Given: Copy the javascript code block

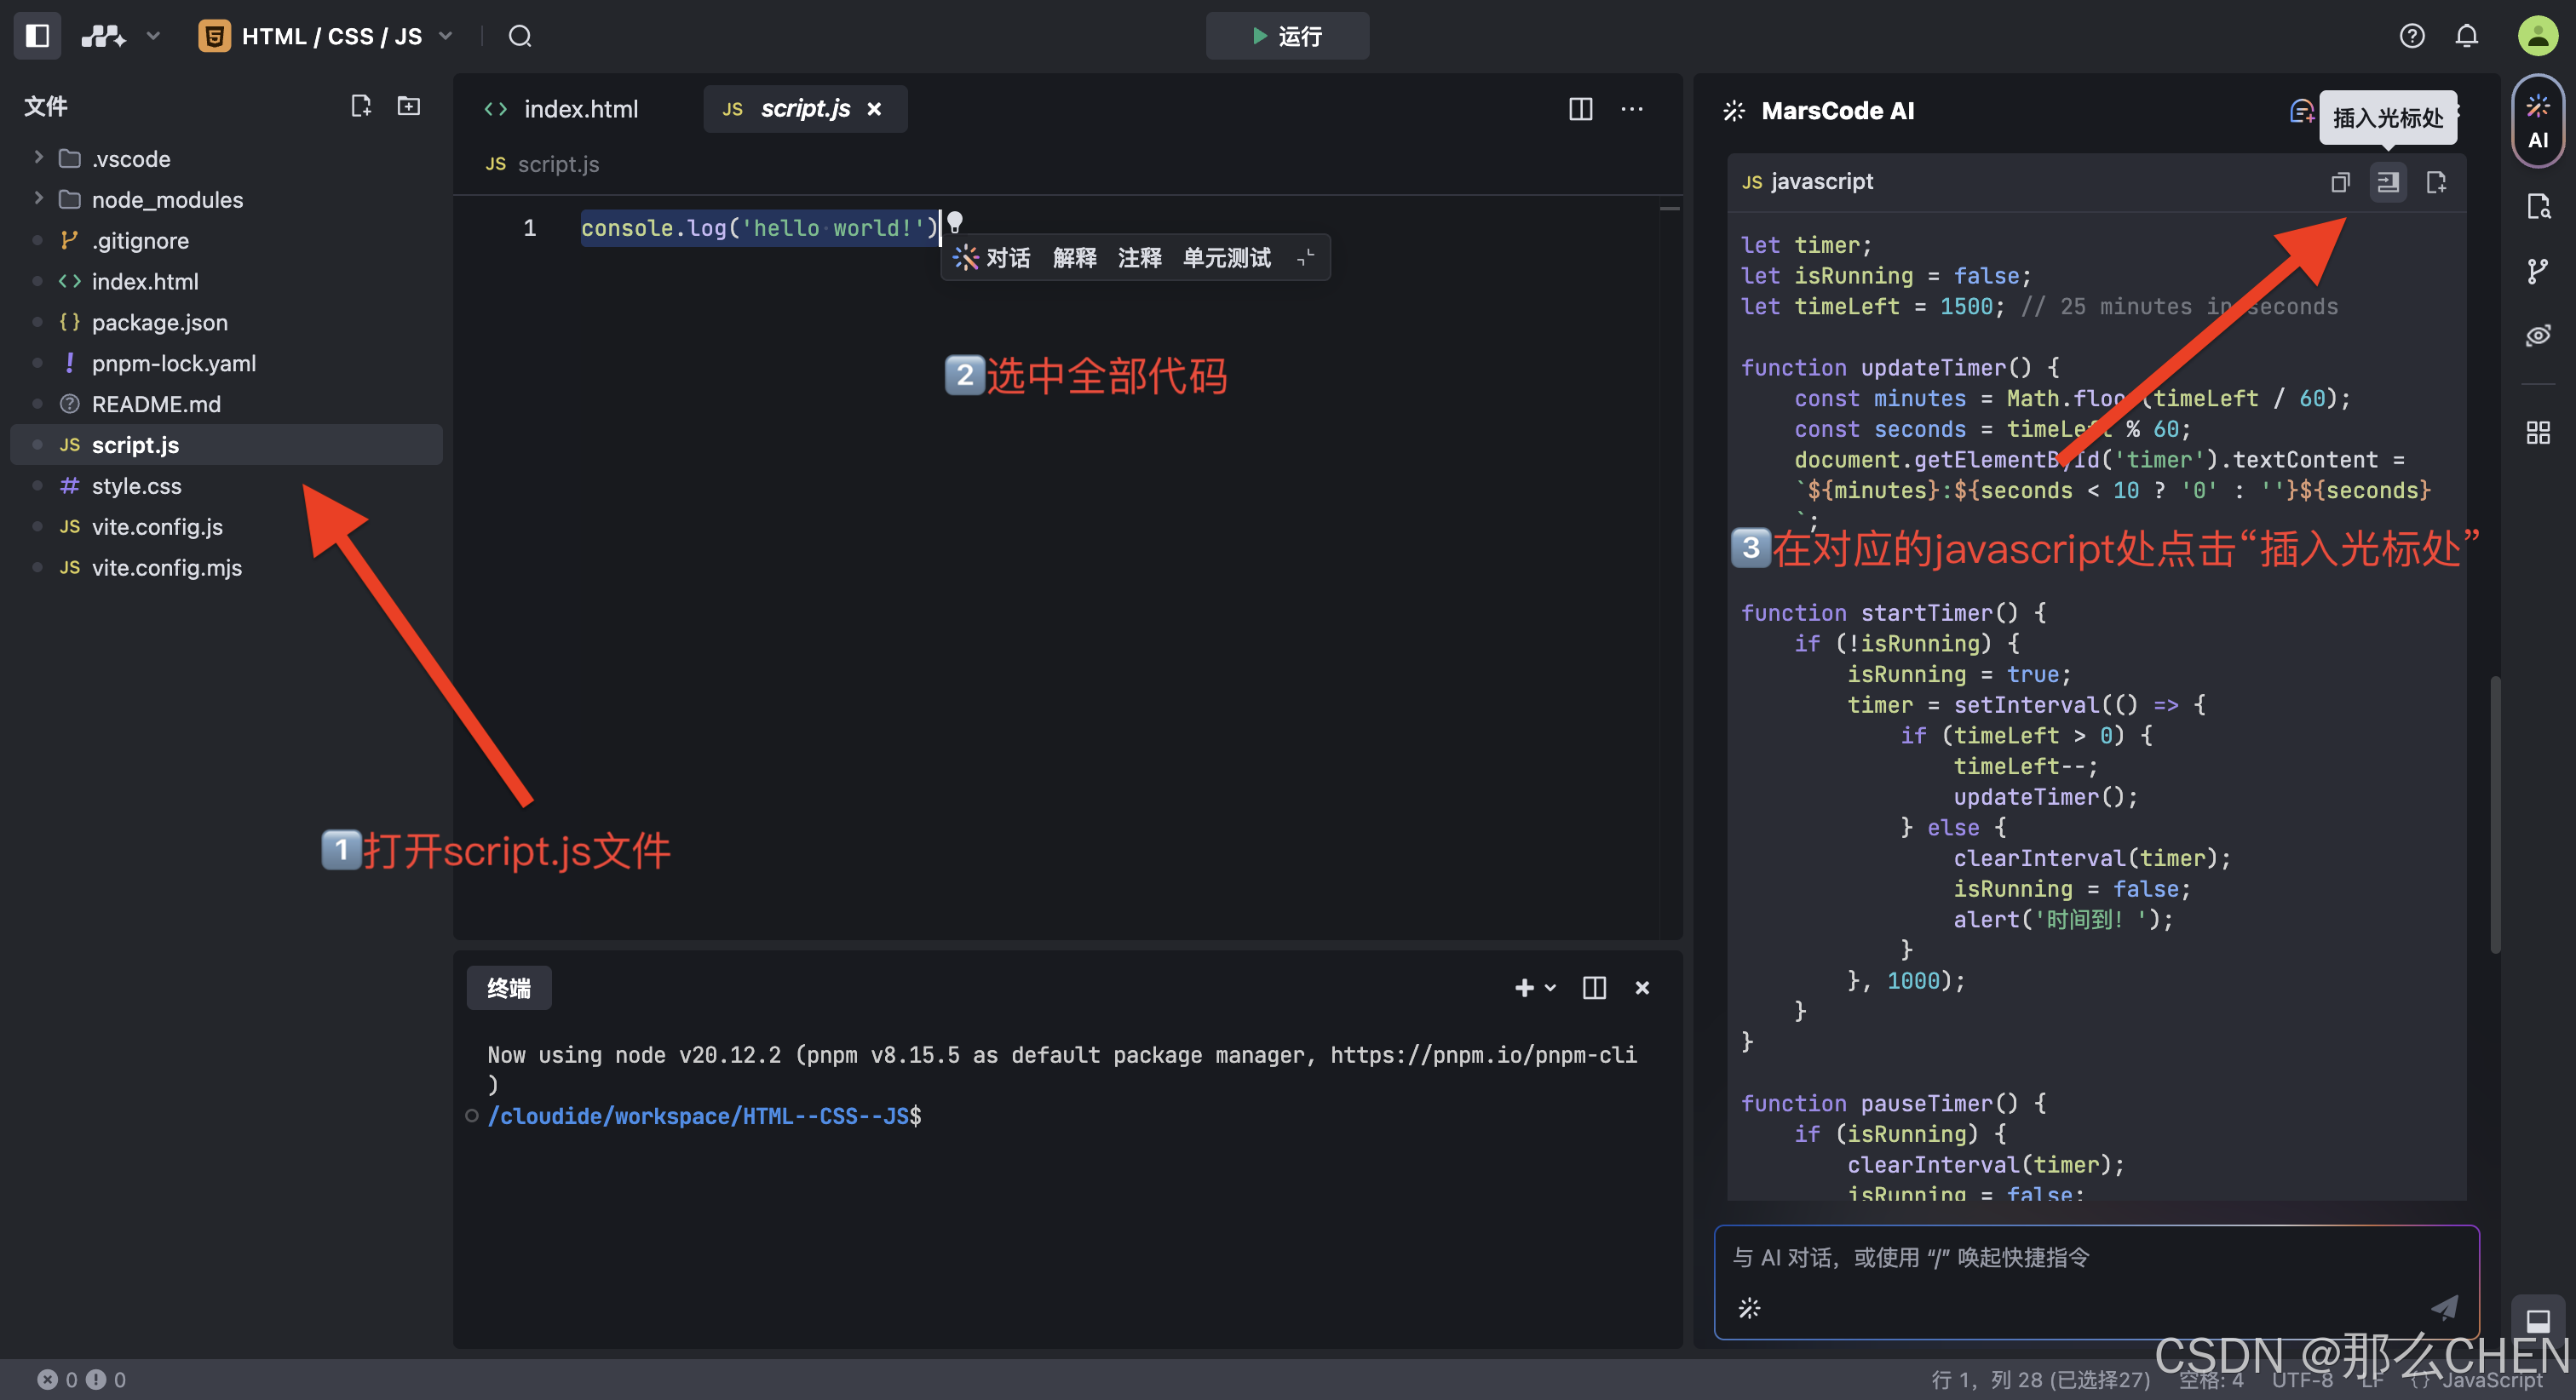Looking at the screenshot, I should (2340, 182).
